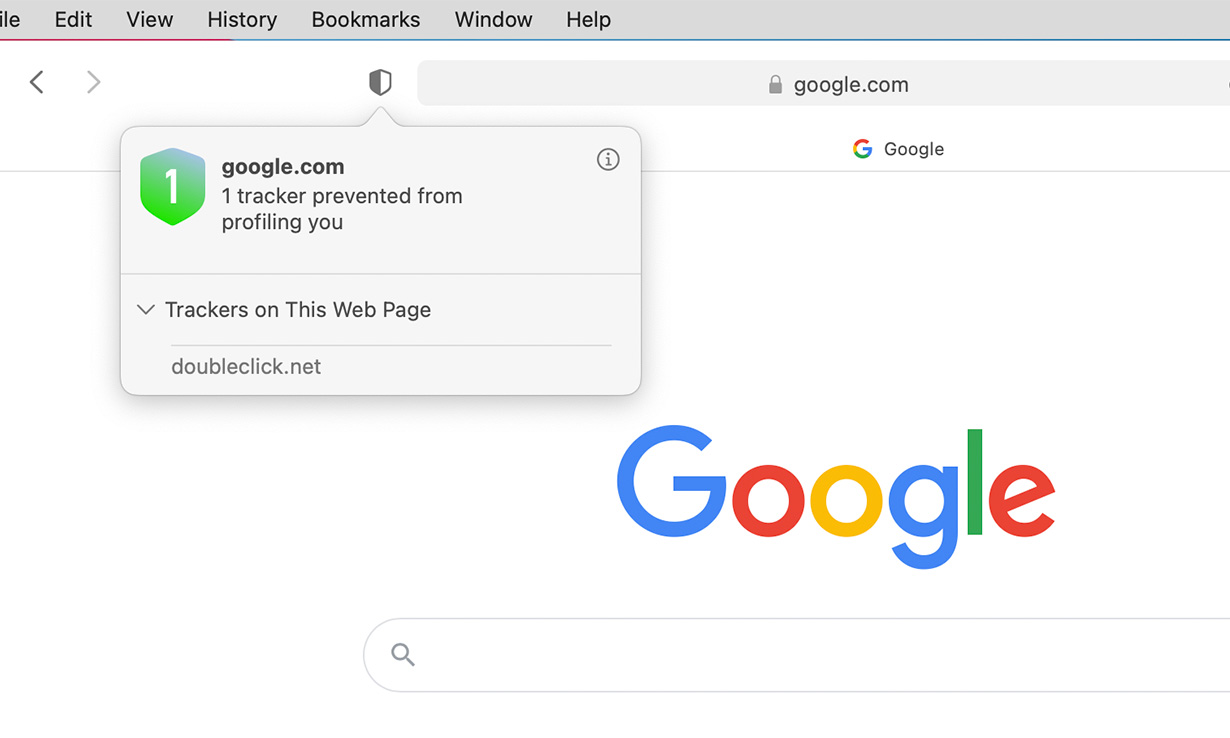
Task: Open the View menu
Action: tap(150, 20)
